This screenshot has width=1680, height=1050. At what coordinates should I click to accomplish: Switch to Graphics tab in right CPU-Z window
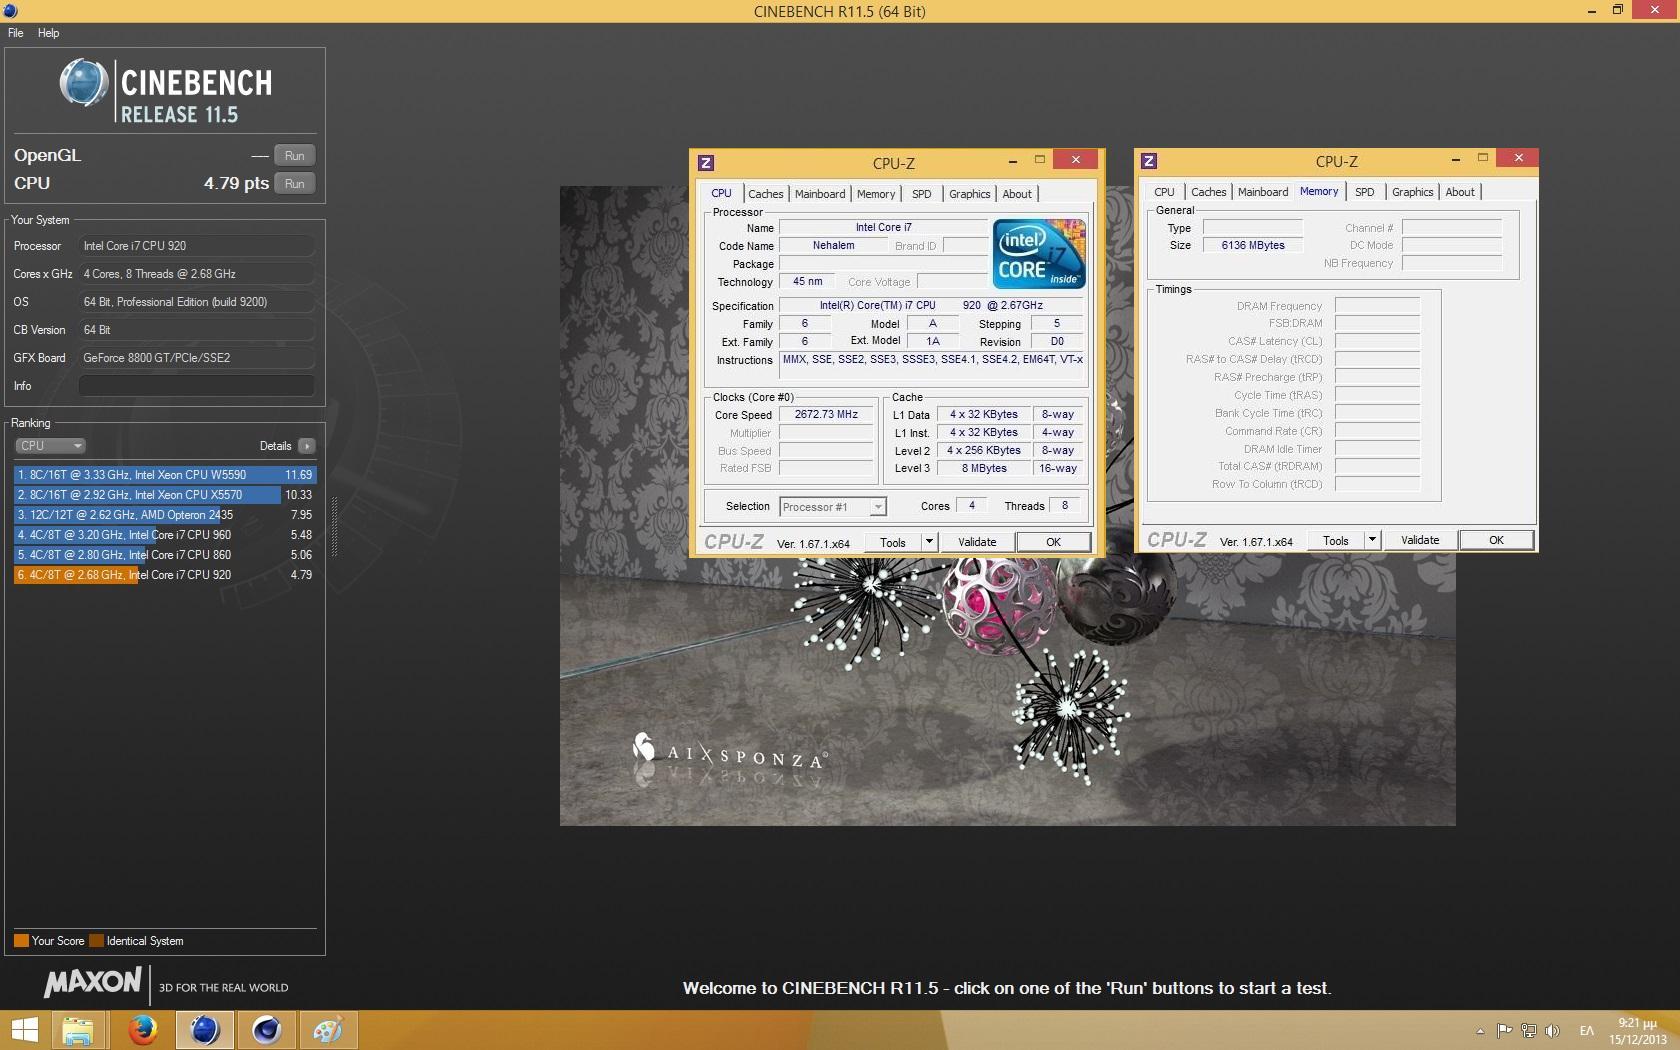pyautogui.click(x=1412, y=192)
